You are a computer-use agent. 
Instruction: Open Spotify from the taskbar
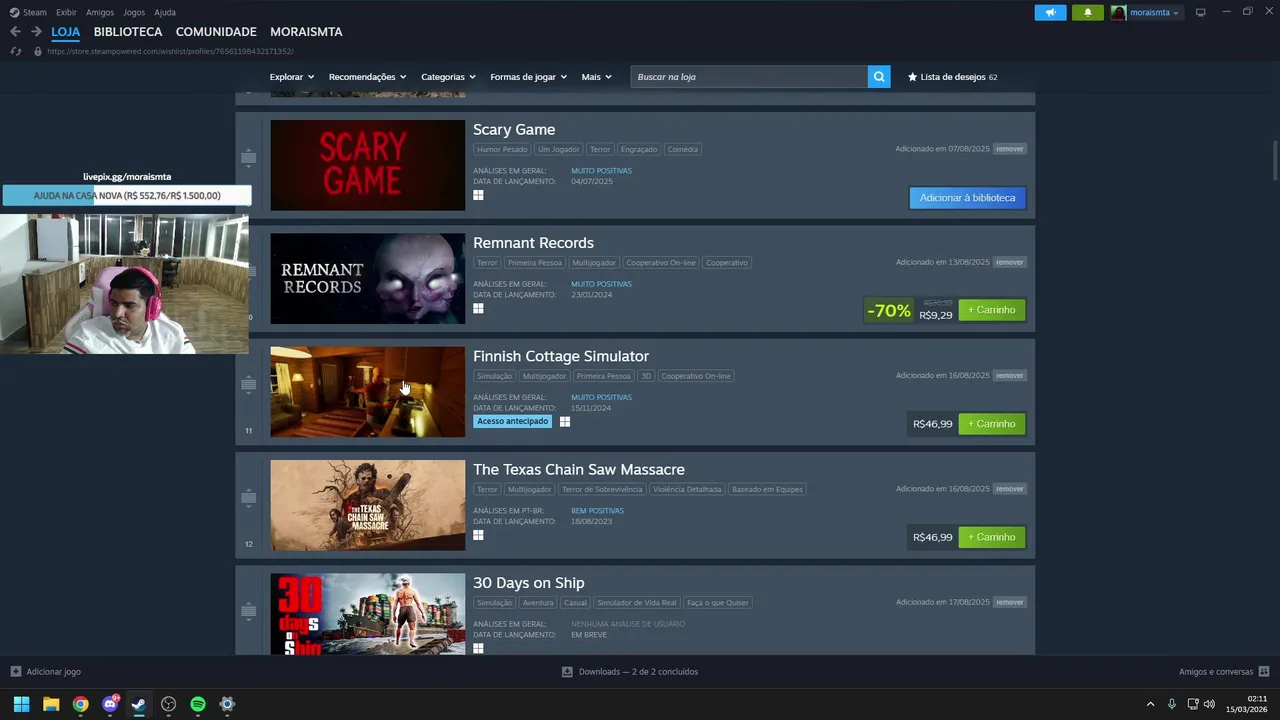click(198, 704)
